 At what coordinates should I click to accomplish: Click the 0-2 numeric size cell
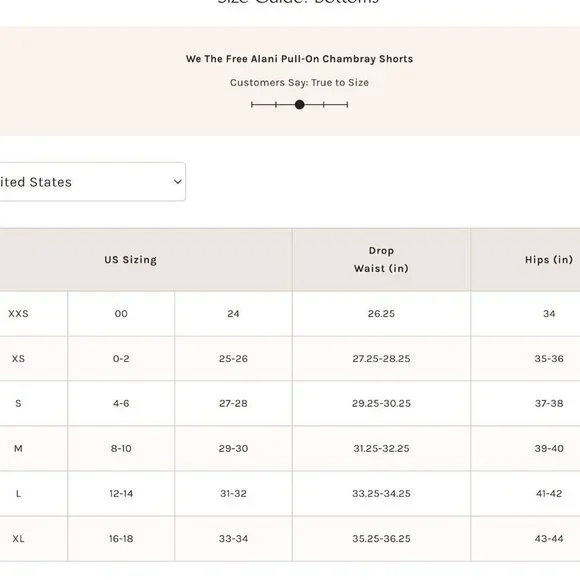(121, 358)
